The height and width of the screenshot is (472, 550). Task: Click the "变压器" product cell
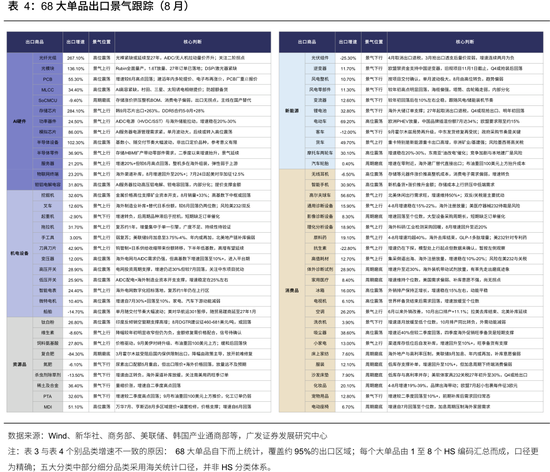(x=48, y=259)
